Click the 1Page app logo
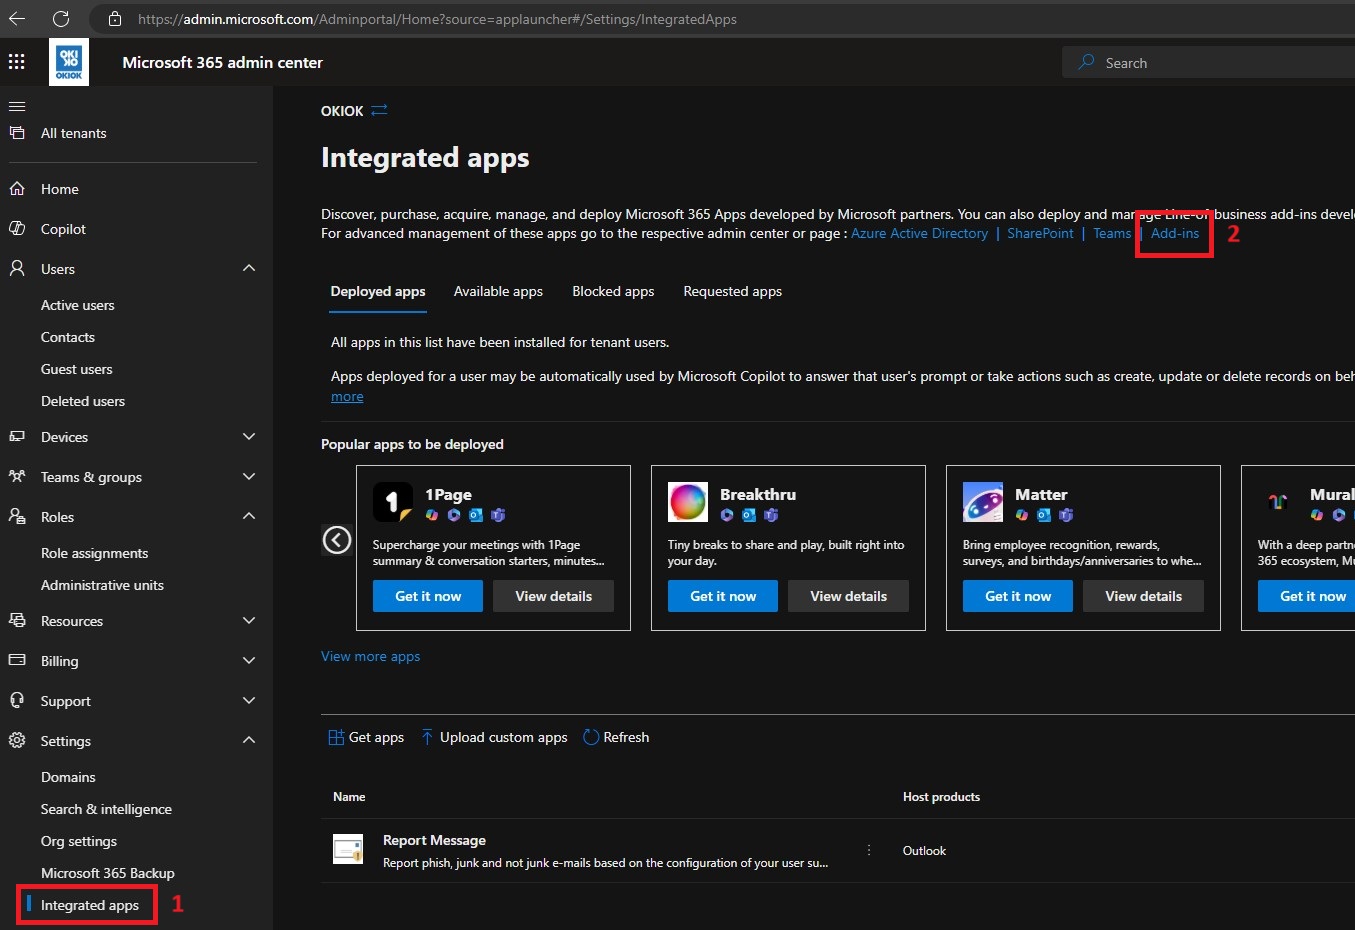The height and width of the screenshot is (930, 1355). coord(393,502)
